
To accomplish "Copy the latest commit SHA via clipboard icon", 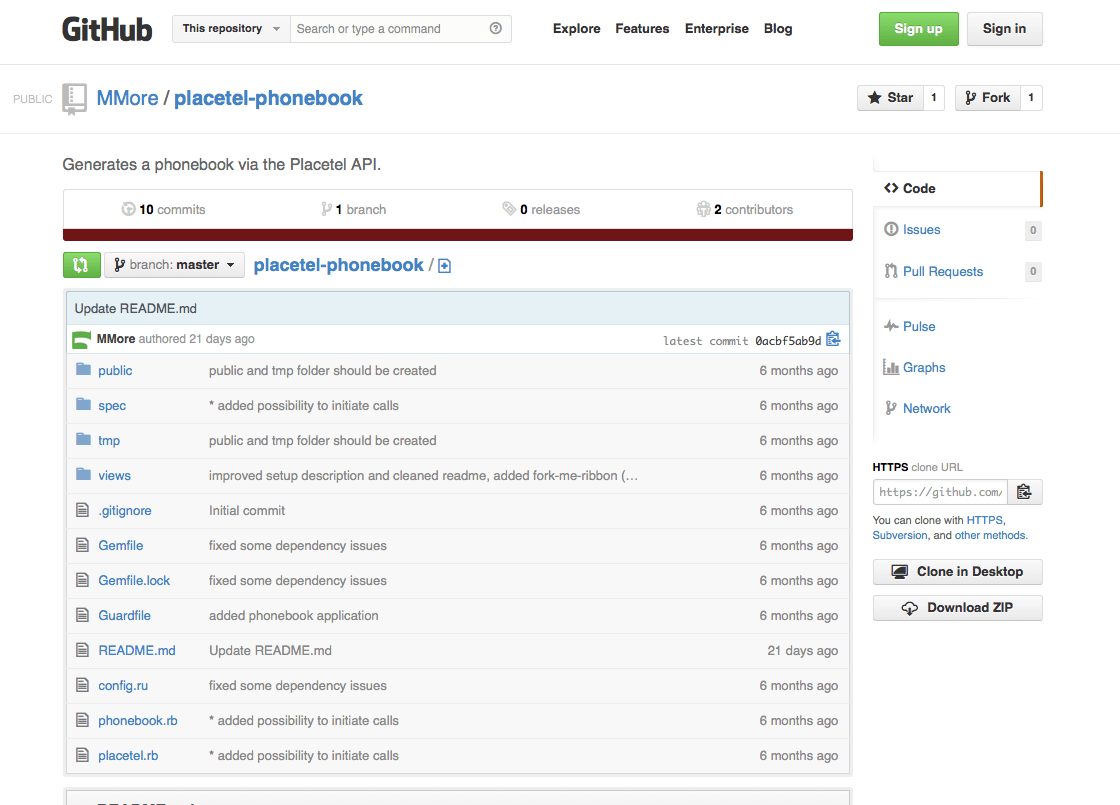I will click(833, 339).
